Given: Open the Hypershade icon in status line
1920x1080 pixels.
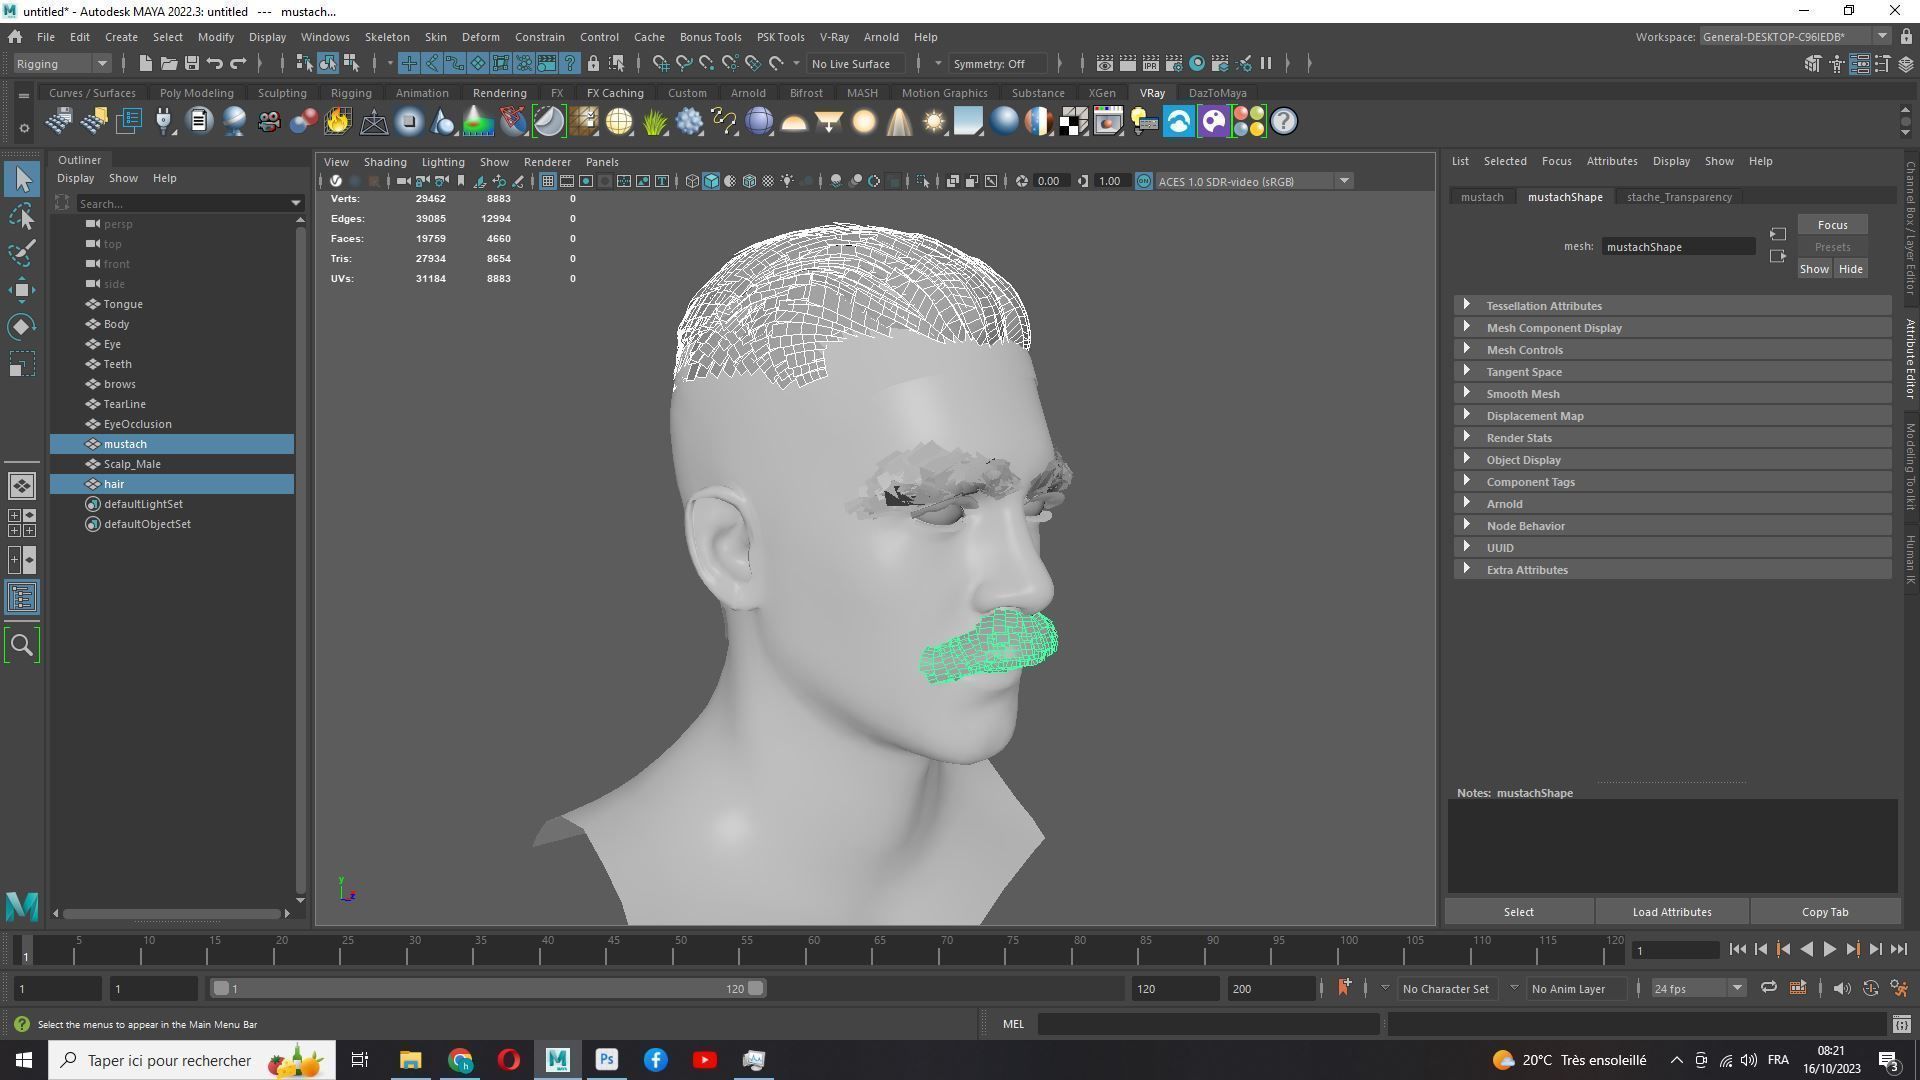Looking at the screenshot, I should point(1196,63).
